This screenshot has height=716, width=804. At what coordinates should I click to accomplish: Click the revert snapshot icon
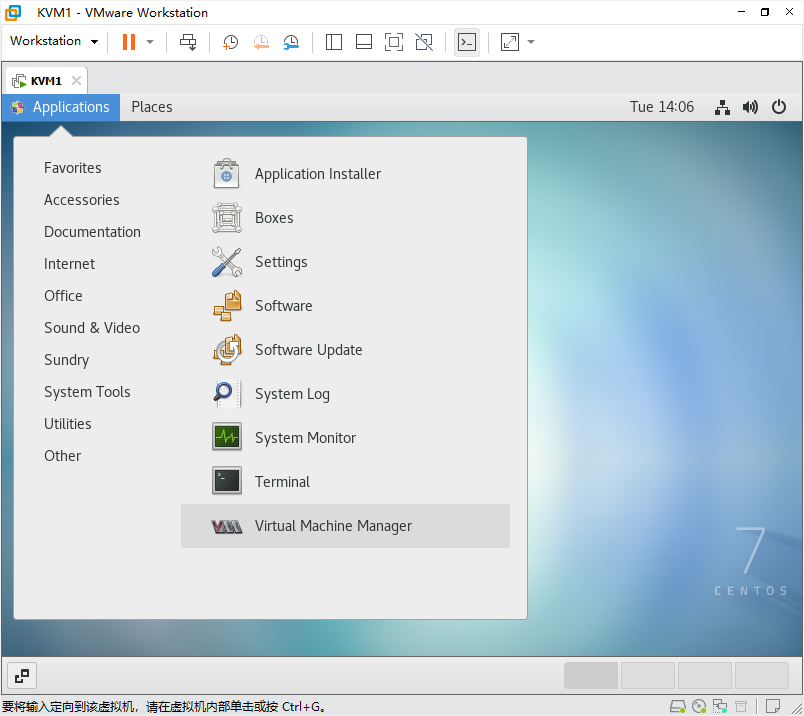261,42
